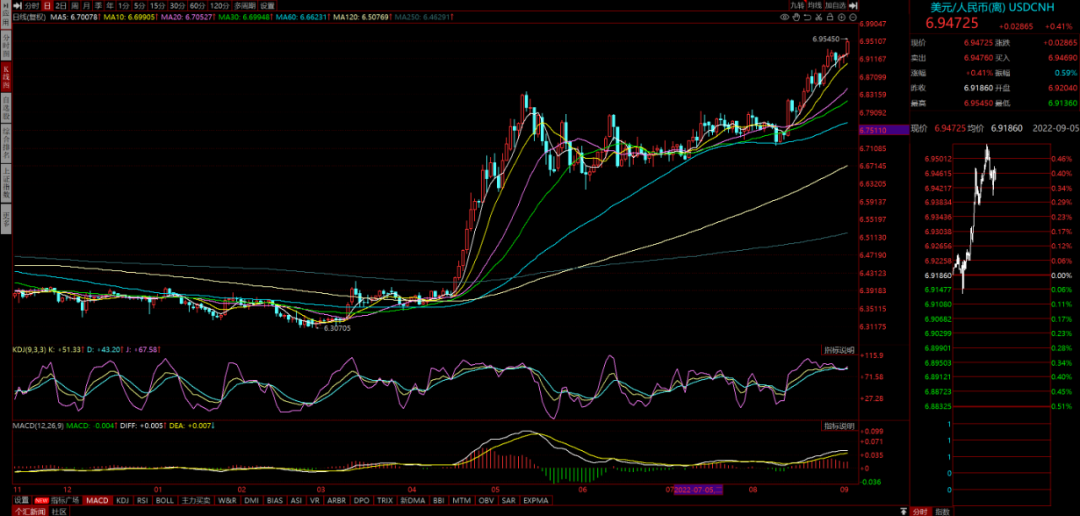Switch to 年 yearly period

click(110, 6)
